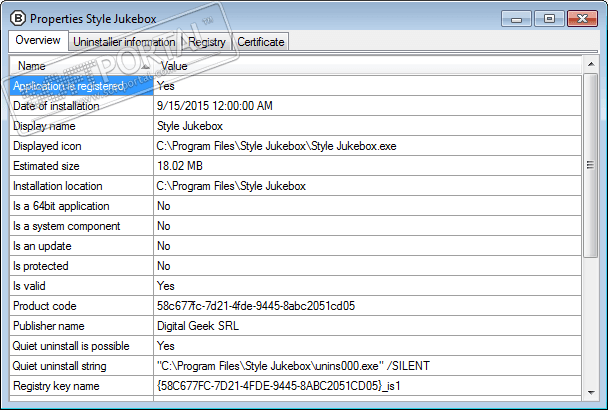The height and width of the screenshot is (410, 608).
Task: Maximize the Properties Style Jukebox window
Action: [x=549, y=19]
